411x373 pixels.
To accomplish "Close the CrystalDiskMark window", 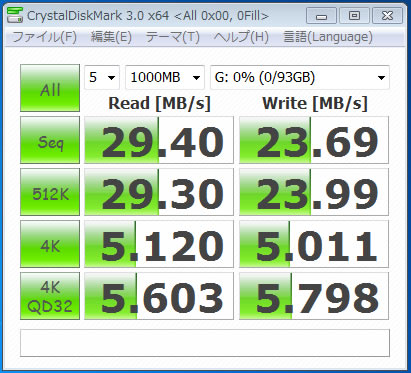I will [x=387, y=16].
